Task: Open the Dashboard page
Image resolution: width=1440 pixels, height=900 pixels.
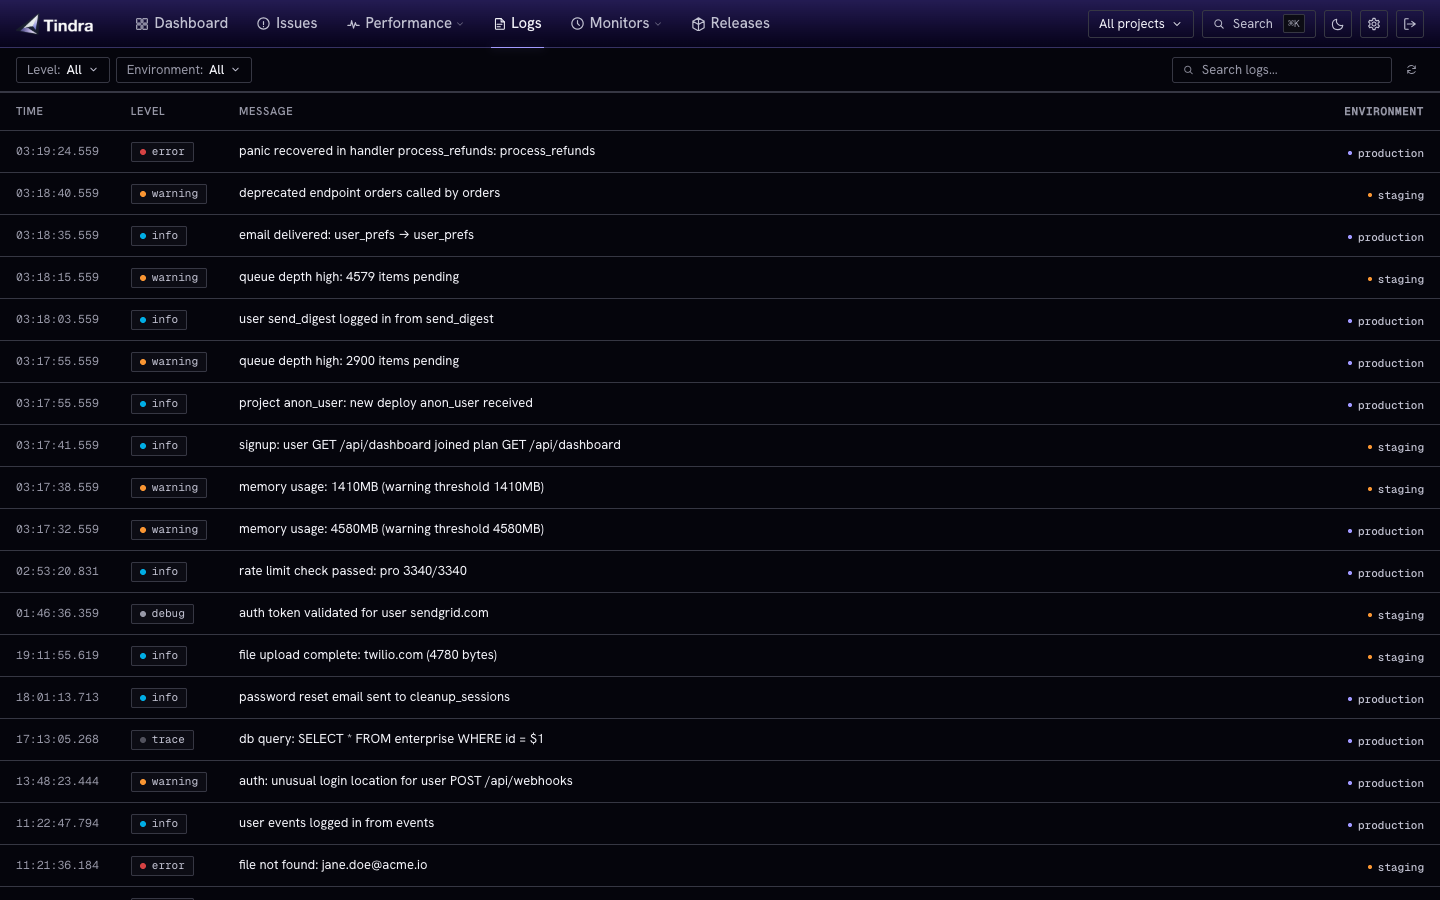Action: pos(182,23)
